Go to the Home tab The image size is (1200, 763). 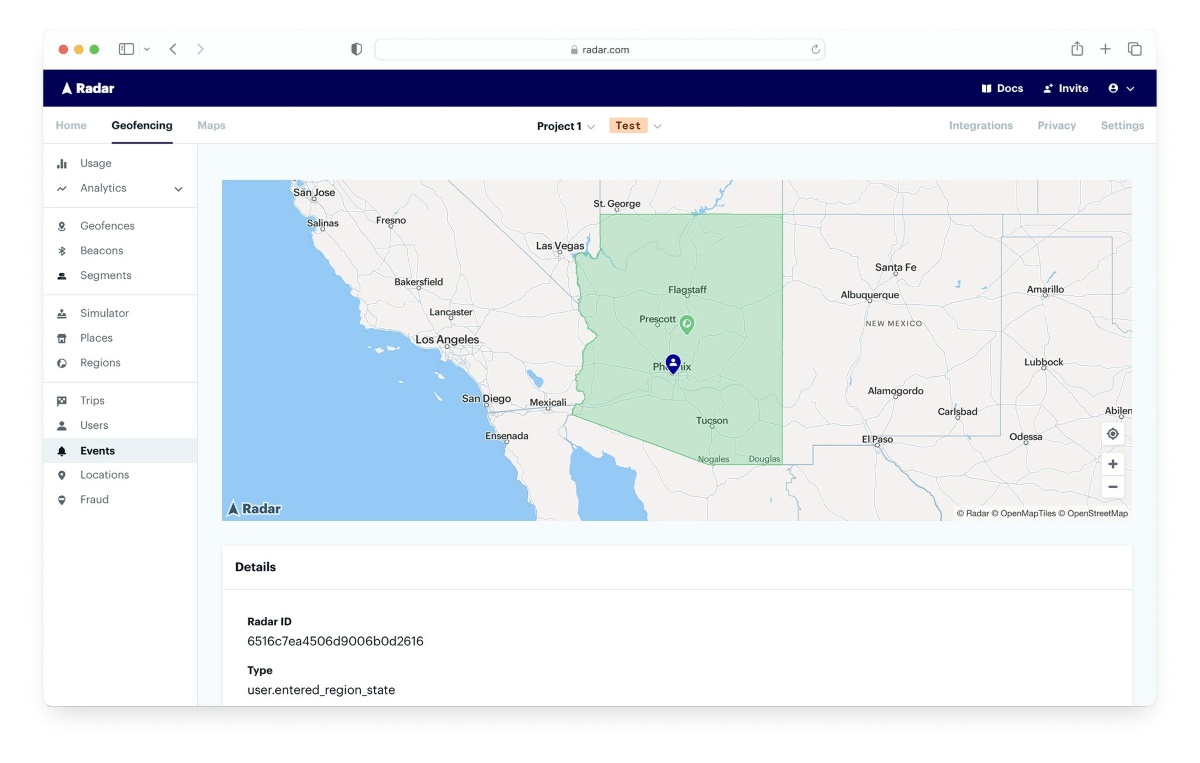tap(71, 126)
